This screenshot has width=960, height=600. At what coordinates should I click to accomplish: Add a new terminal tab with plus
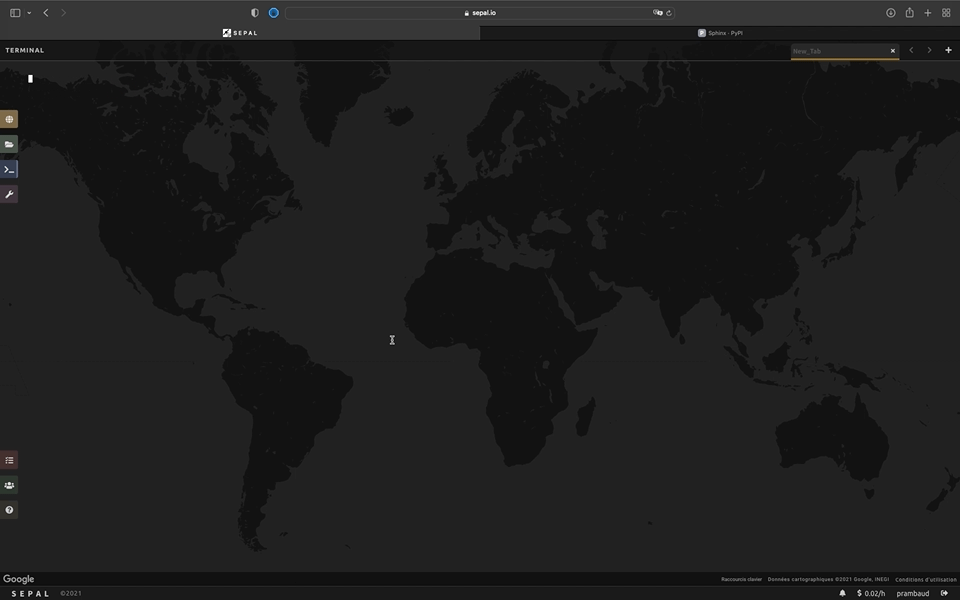click(x=948, y=50)
